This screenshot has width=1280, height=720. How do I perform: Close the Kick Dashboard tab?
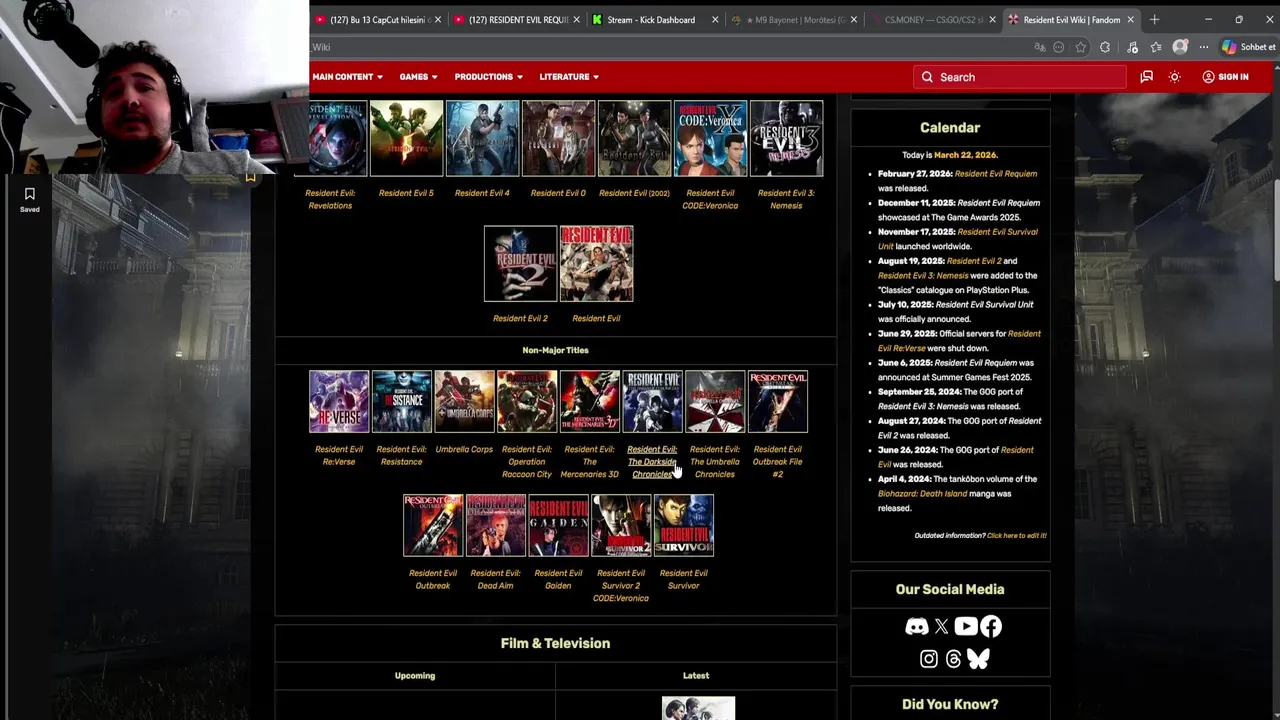(715, 19)
